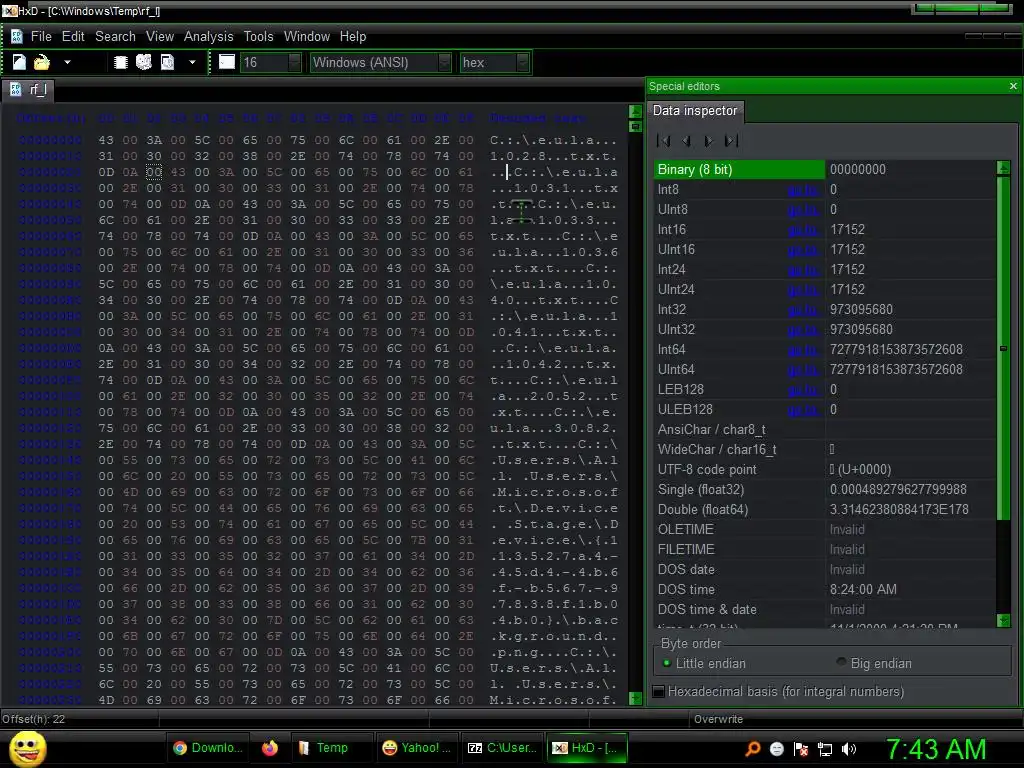Click the HxD taskbar button
Image resolution: width=1024 pixels, height=768 pixels.
point(586,748)
